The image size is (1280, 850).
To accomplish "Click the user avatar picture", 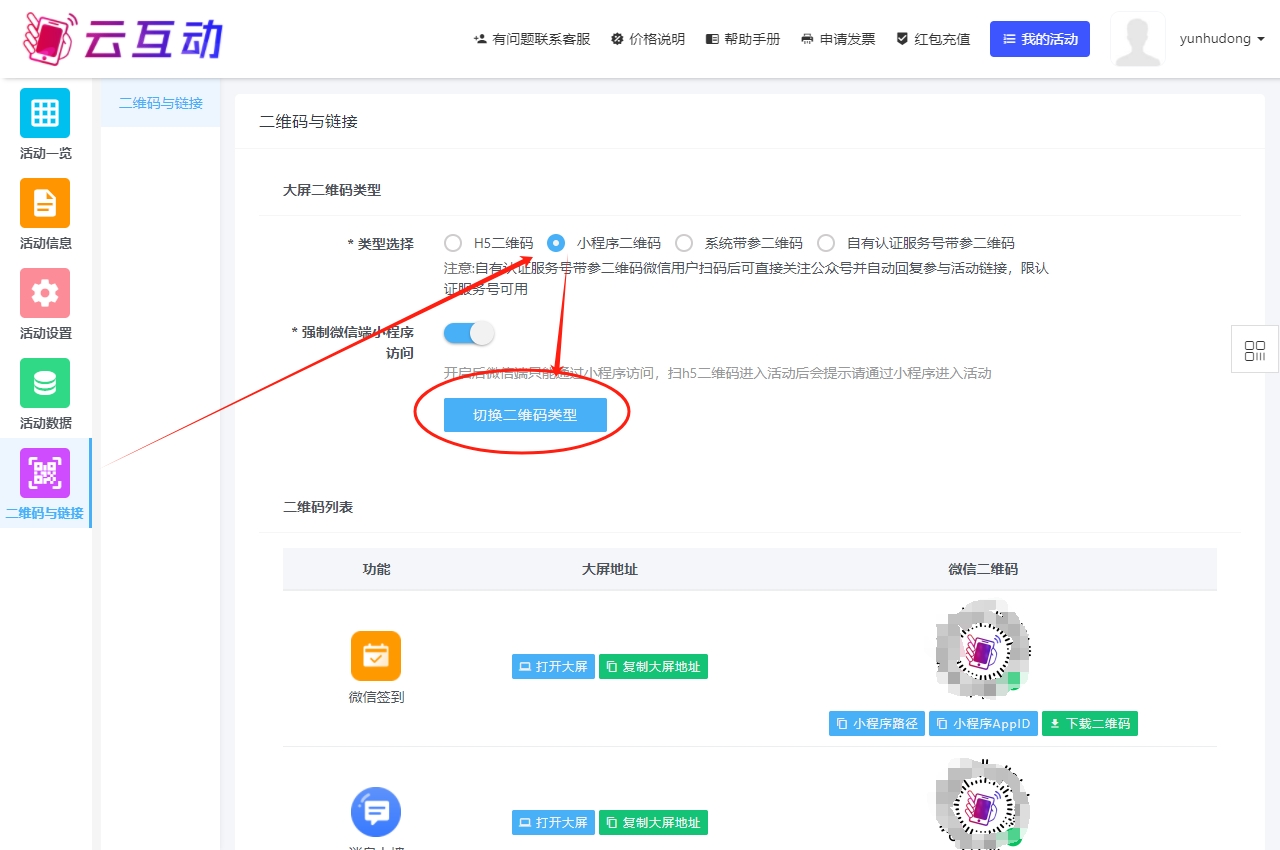I will [x=1138, y=39].
